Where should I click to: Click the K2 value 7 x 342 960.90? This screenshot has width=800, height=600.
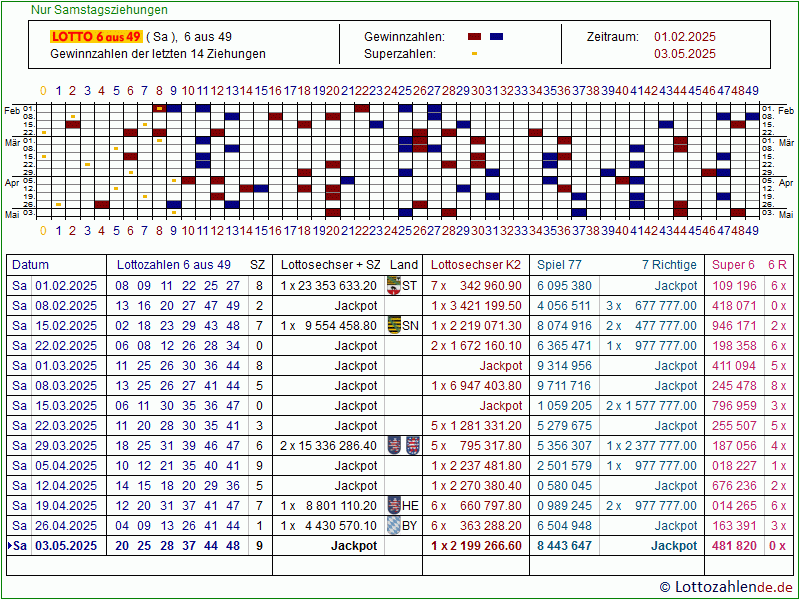476,286
